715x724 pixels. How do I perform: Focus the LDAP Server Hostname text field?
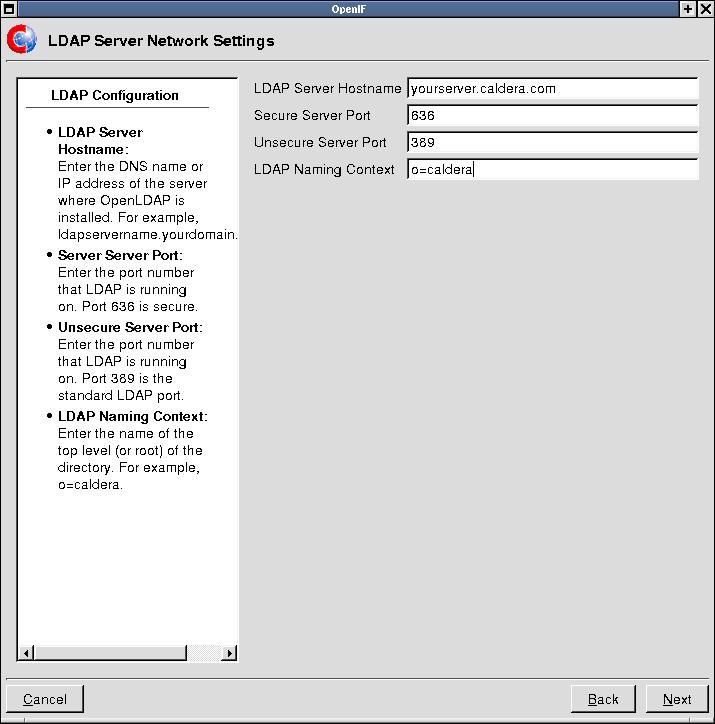(552, 89)
